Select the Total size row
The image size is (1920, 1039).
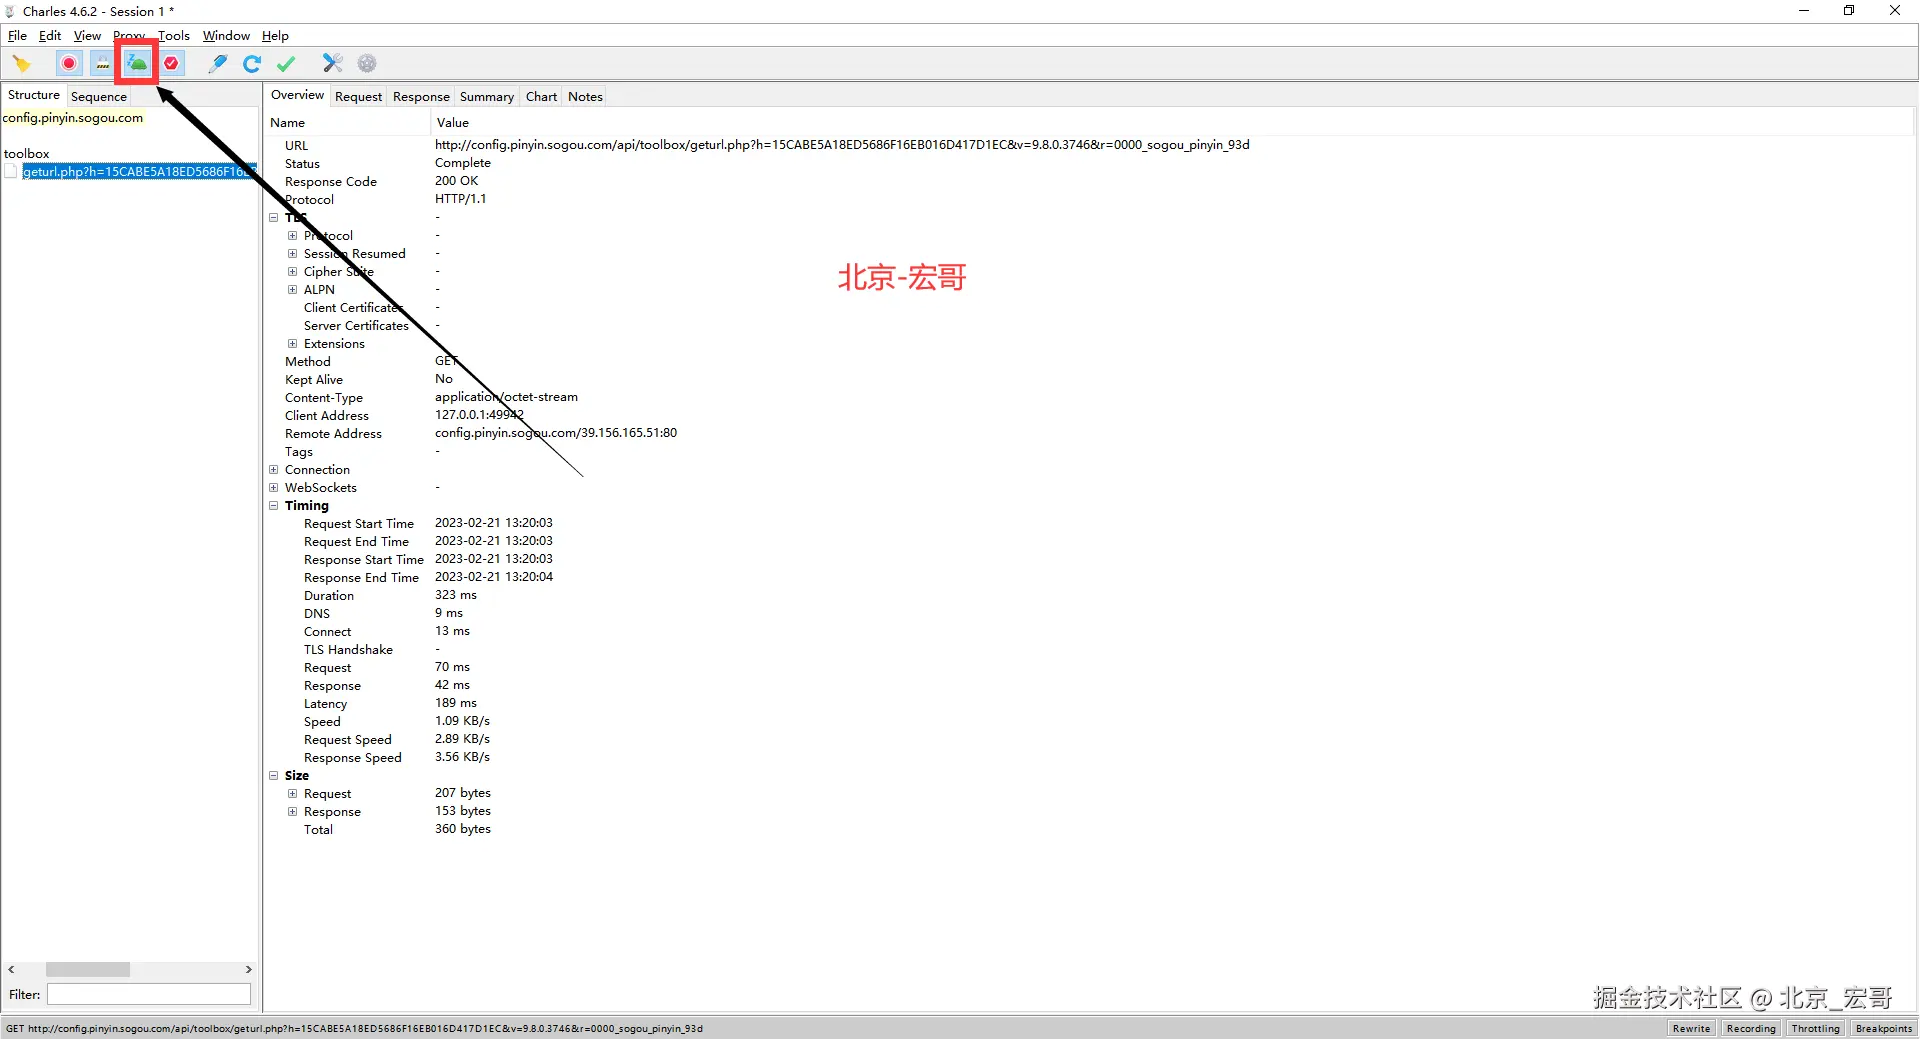tap(1090, 830)
